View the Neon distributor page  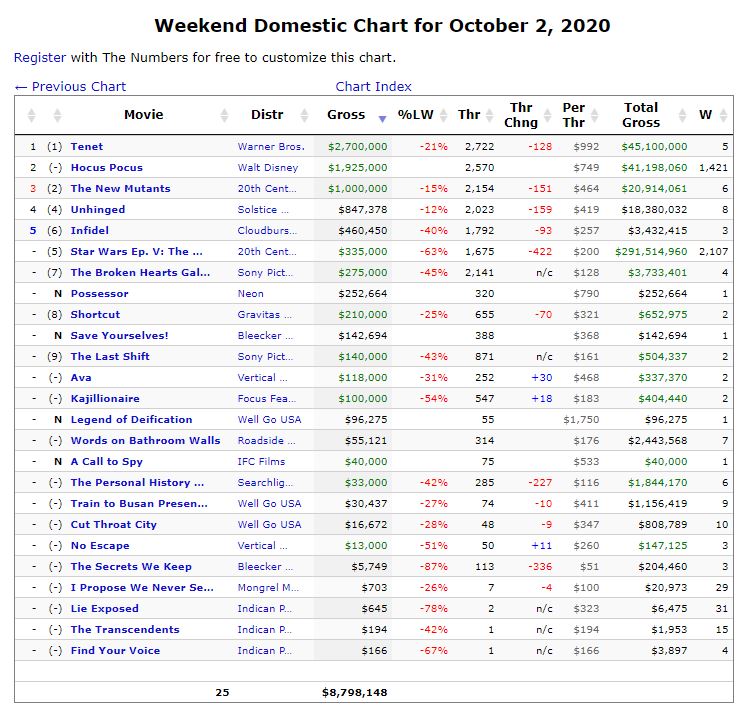250,294
